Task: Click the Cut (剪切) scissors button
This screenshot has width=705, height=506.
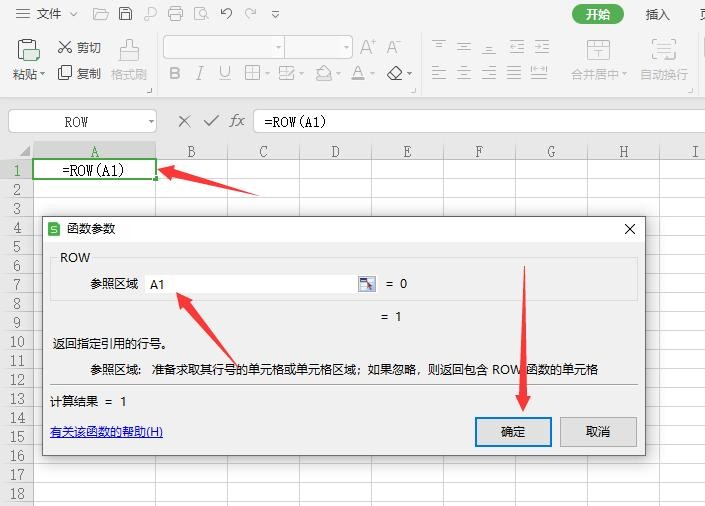Action: [79, 47]
